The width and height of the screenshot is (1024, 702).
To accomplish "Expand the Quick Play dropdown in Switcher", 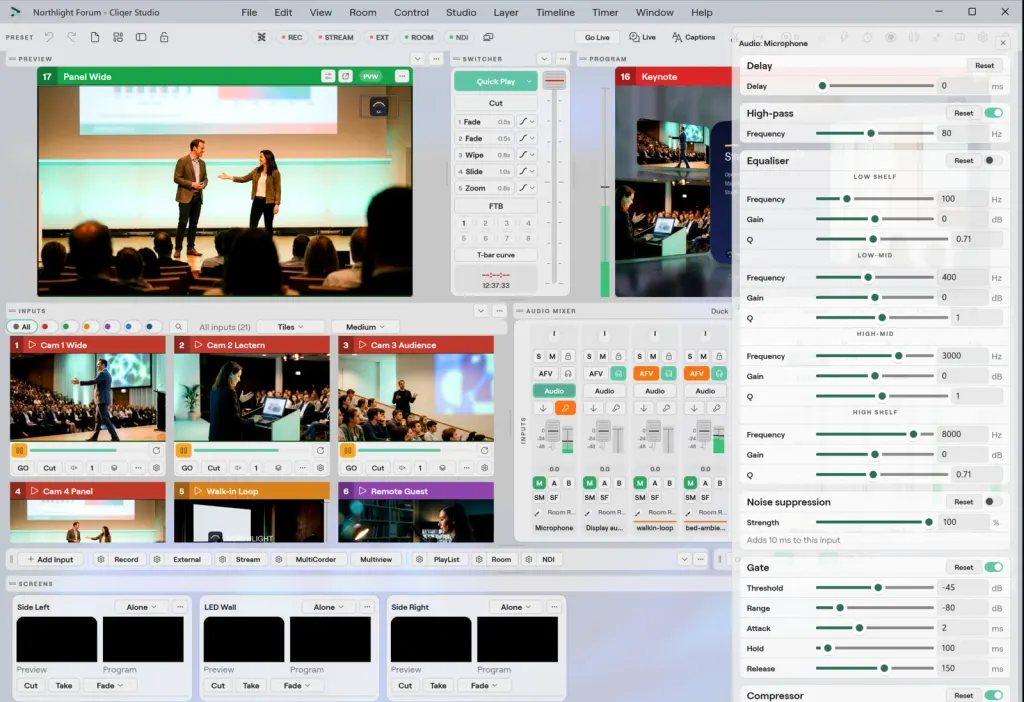I will (x=529, y=82).
